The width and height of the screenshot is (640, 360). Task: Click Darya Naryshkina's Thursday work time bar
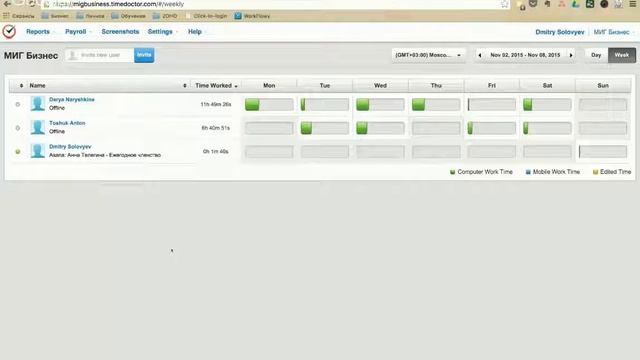click(436, 104)
